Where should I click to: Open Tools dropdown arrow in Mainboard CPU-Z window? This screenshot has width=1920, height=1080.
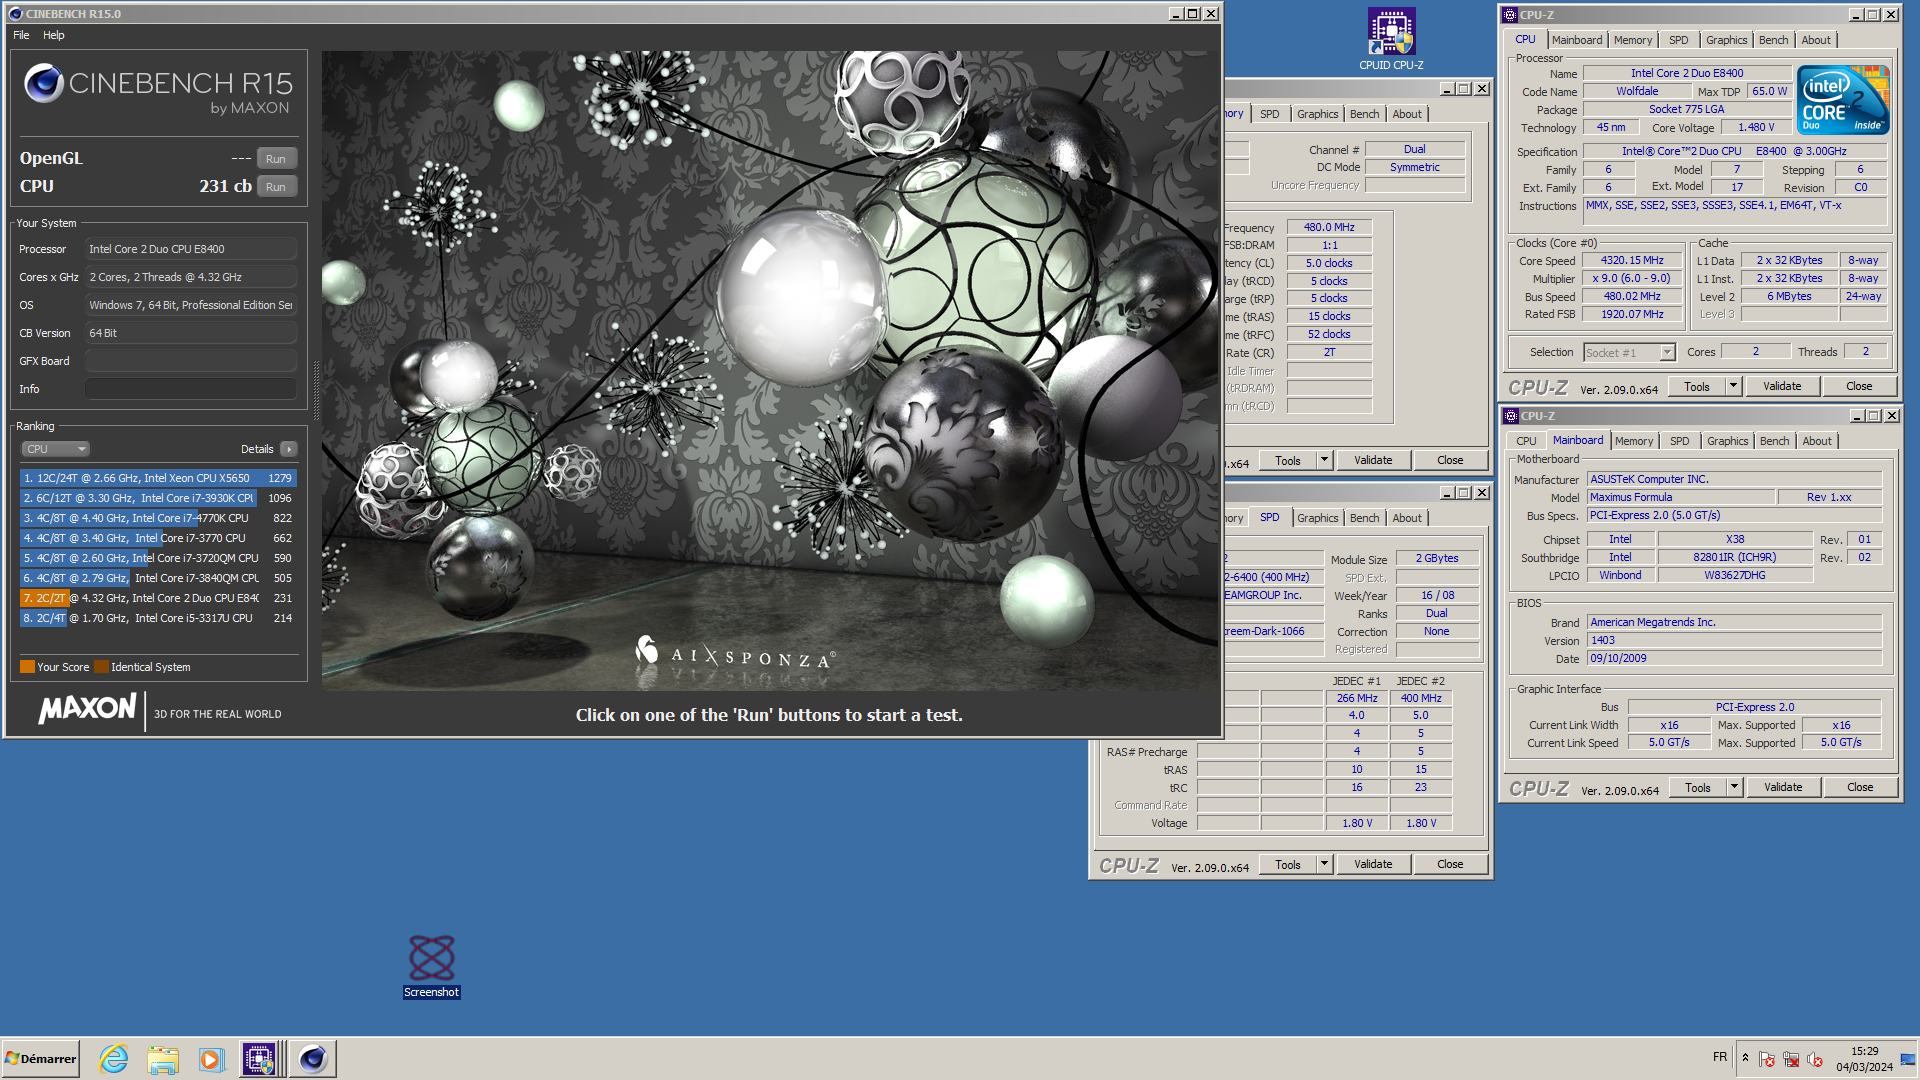(1735, 787)
